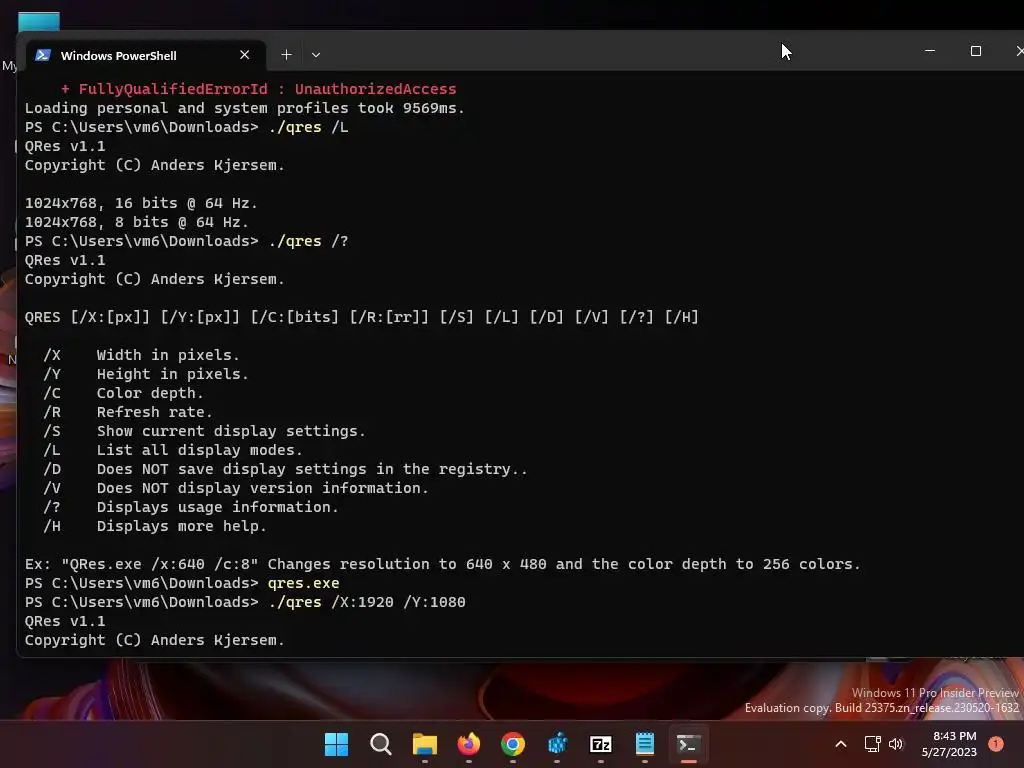Screen dimensions: 1024x768
Task: Click the Terminal icon in taskbar
Action: pos(688,744)
